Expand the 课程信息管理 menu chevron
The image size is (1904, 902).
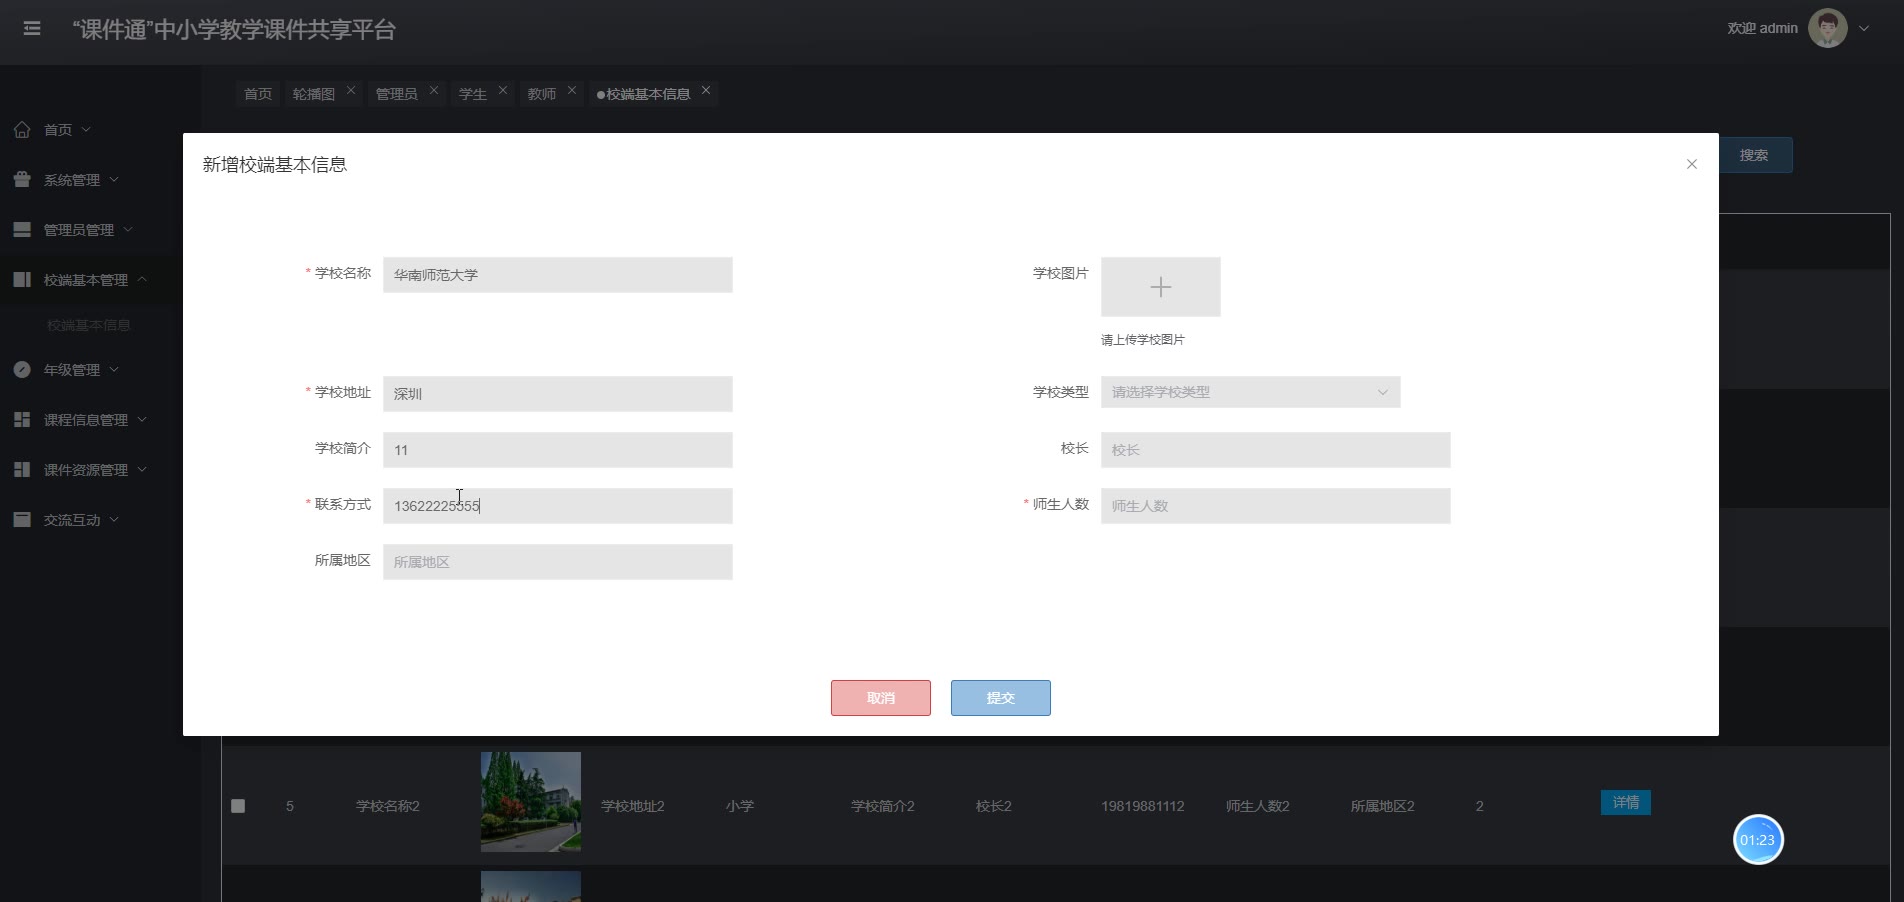[x=142, y=419]
